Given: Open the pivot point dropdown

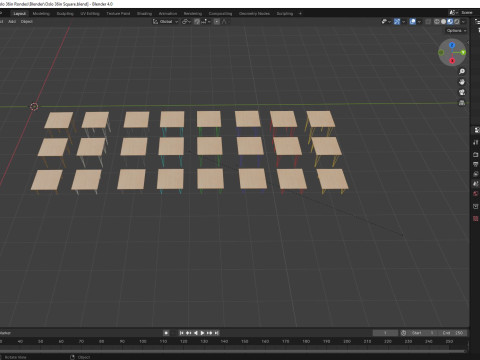Looking at the screenshot, I should [186, 22].
